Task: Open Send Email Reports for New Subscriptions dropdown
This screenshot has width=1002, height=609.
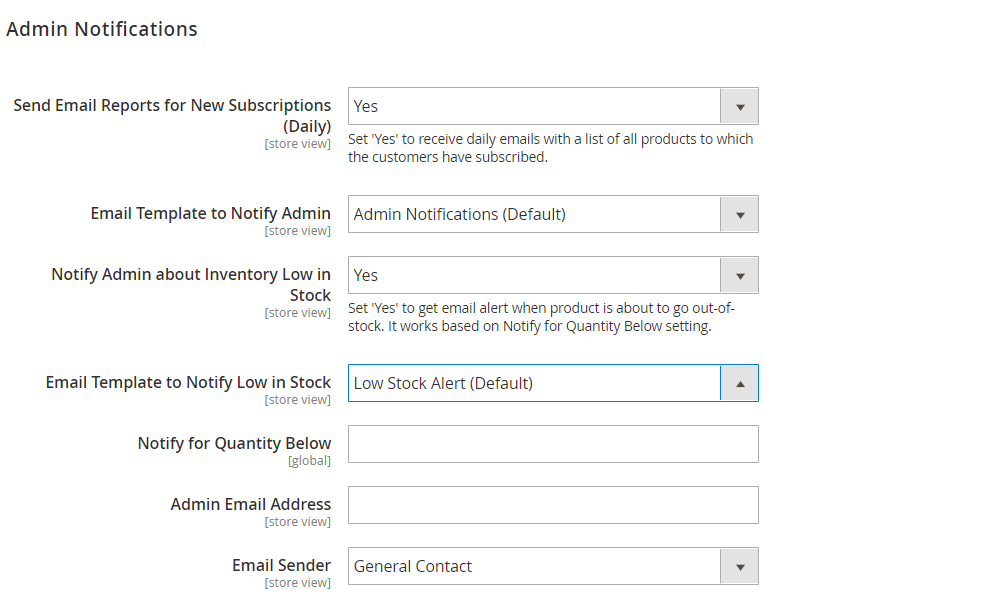Action: 553,106
